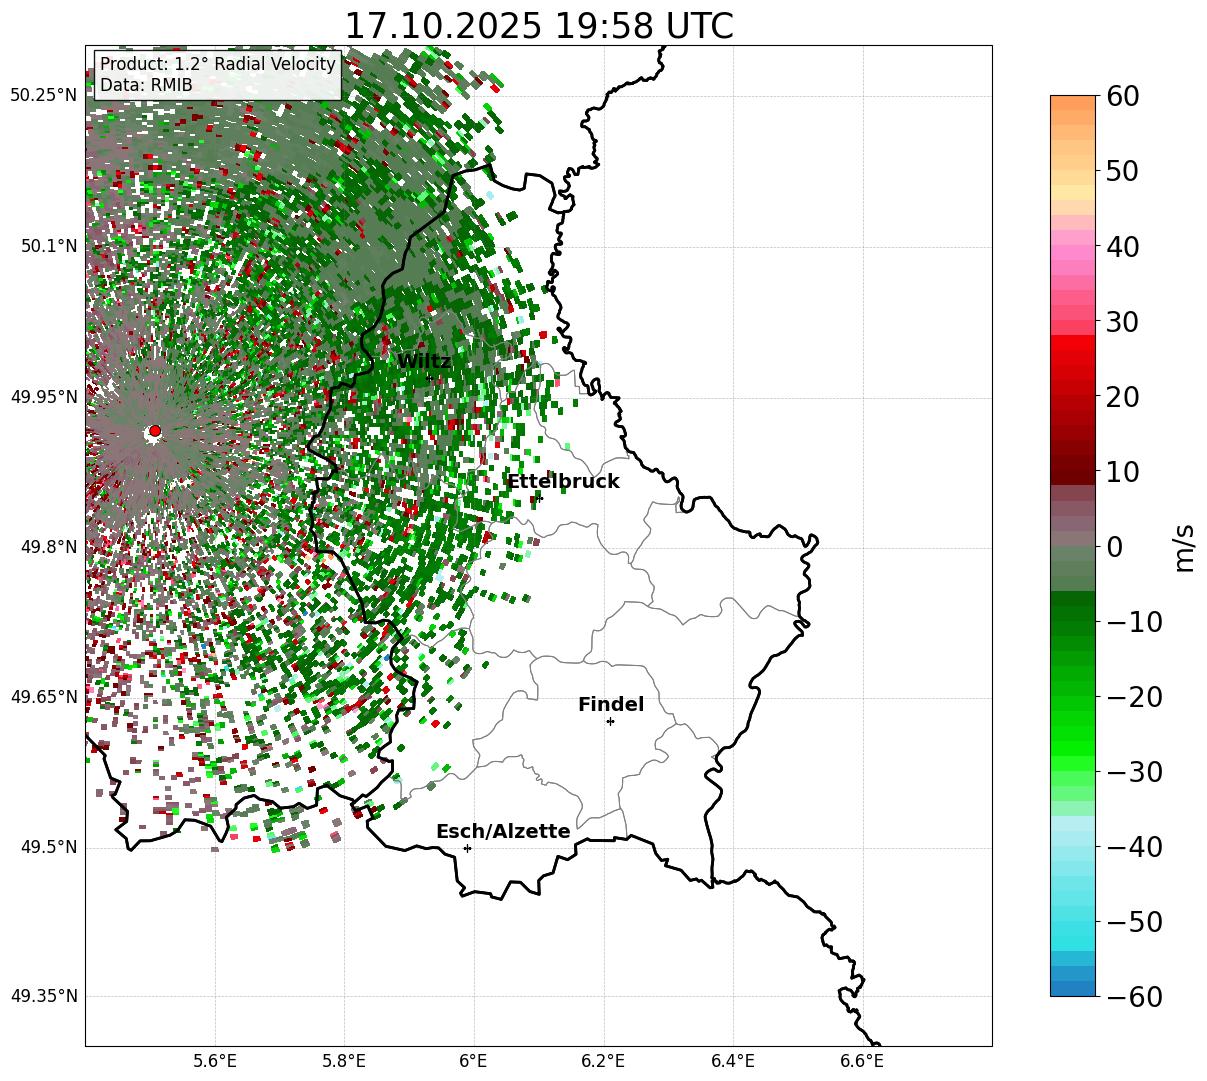Click the 49.95°N latitude label

[x=43, y=397]
